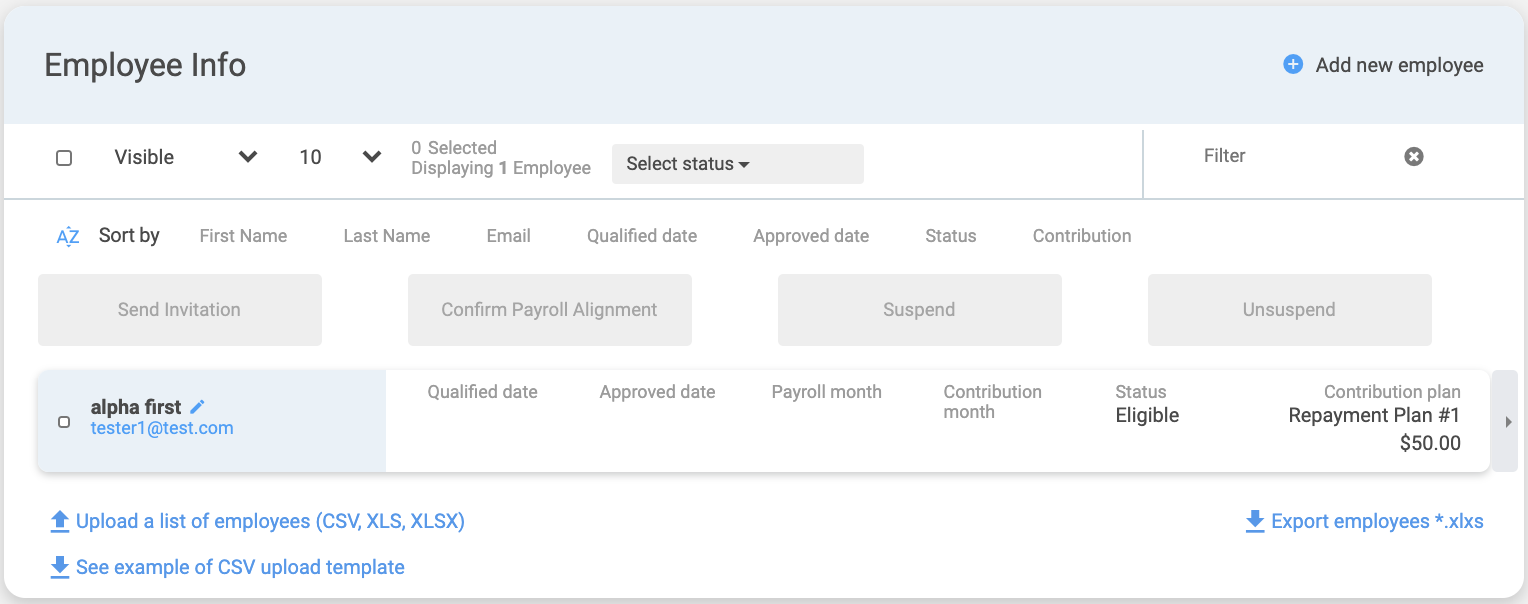Click the A-Z sort icon

(68, 237)
